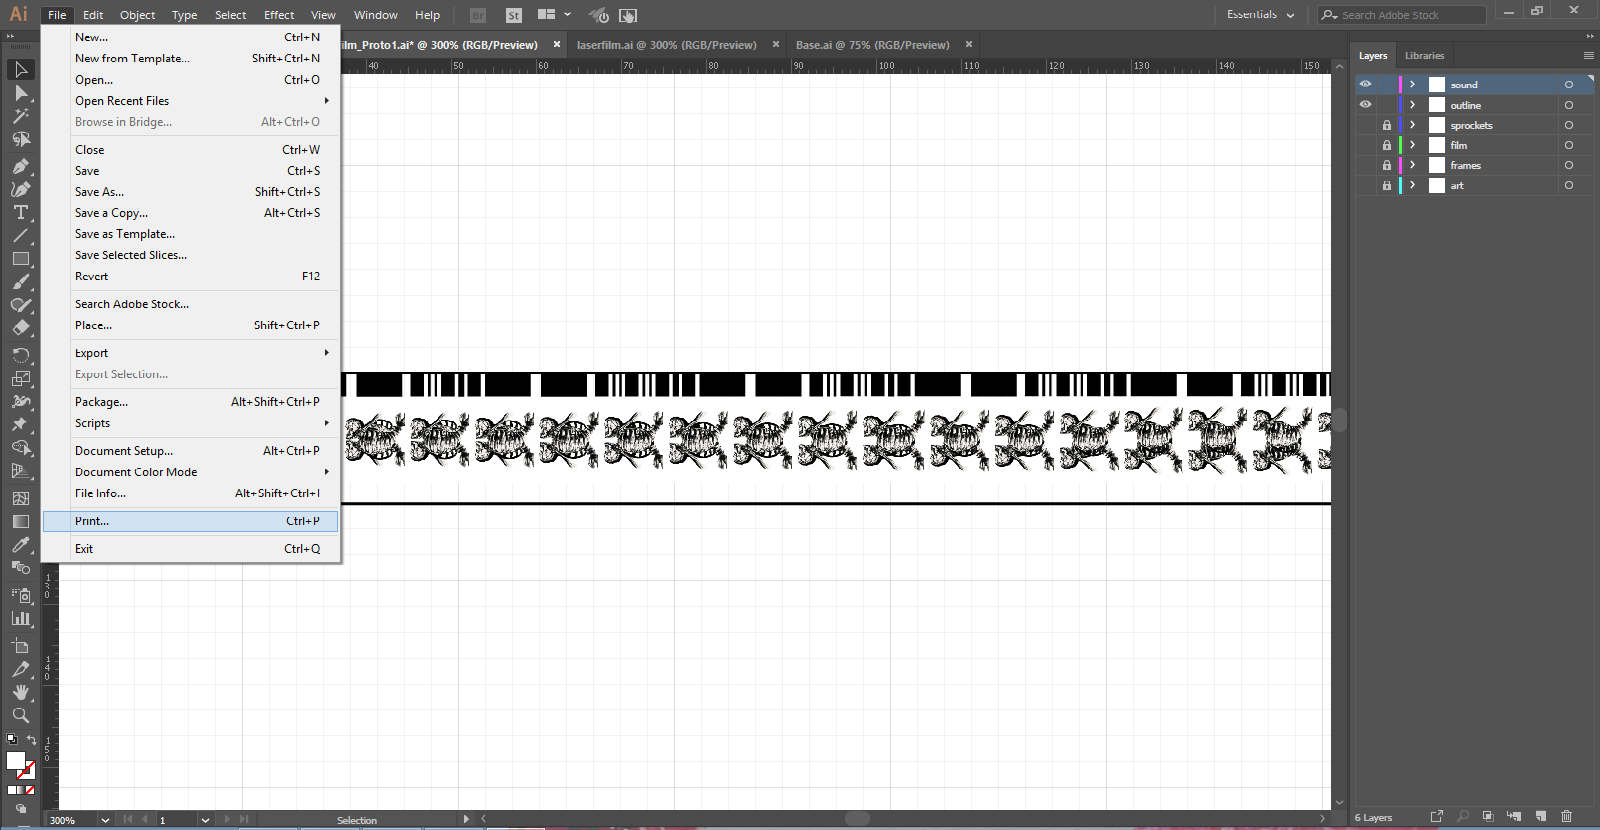Click the Stroke color swatch

click(27, 771)
